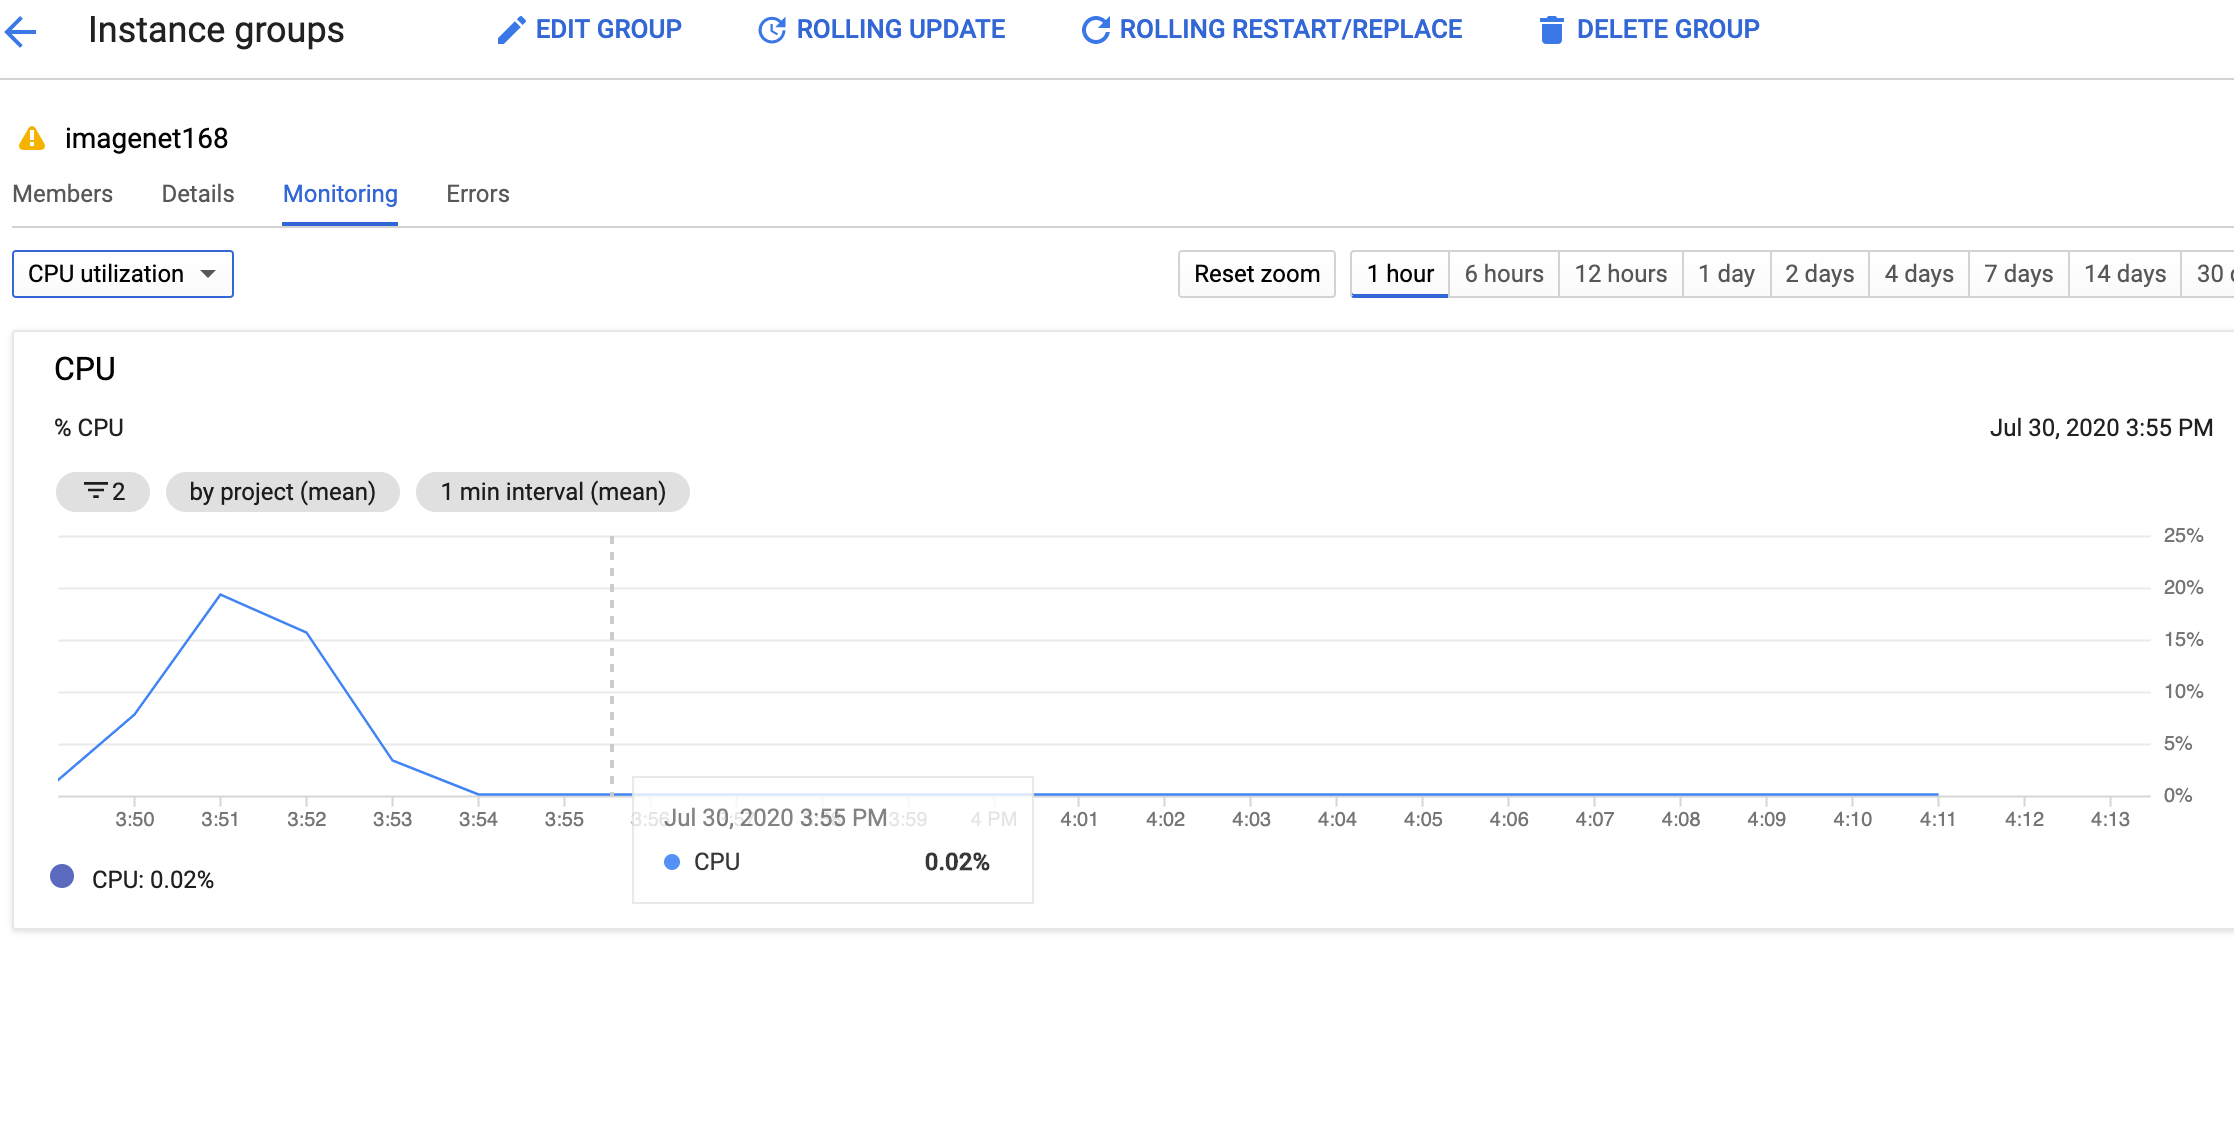Select the 1 day time range
This screenshot has width=2234, height=1132.
(1726, 274)
